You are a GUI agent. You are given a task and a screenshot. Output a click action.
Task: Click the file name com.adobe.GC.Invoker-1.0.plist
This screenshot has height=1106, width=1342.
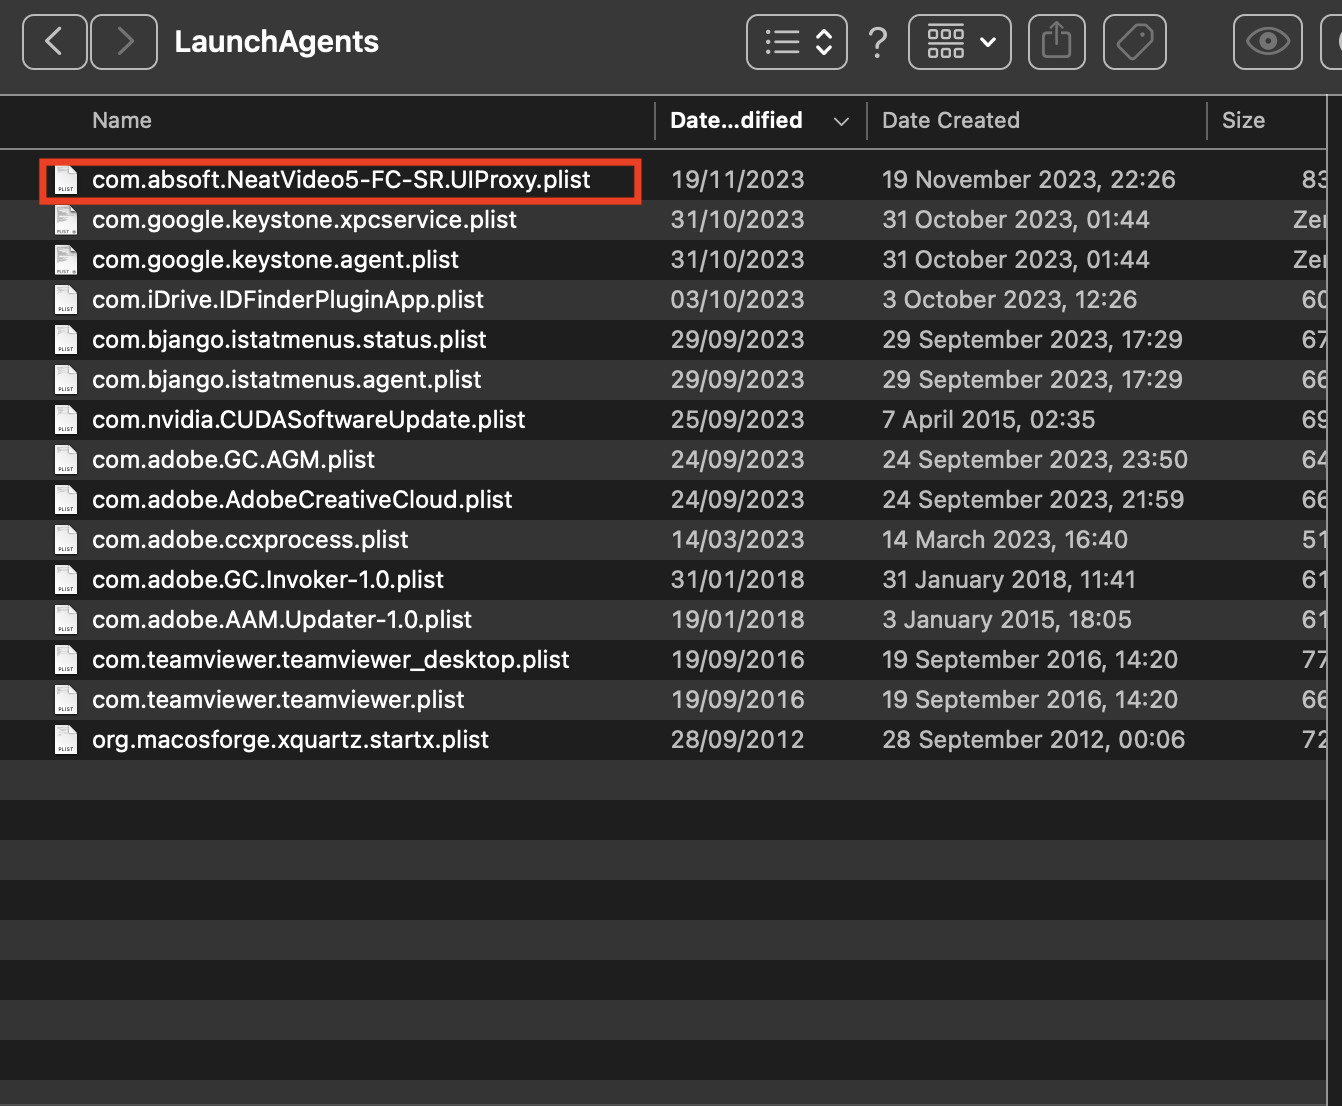(x=268, y=580)
